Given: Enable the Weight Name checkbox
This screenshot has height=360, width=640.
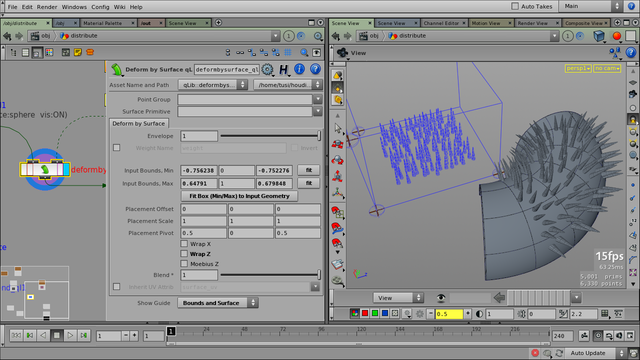Looking at the screenshot, I should coord(117,148).
